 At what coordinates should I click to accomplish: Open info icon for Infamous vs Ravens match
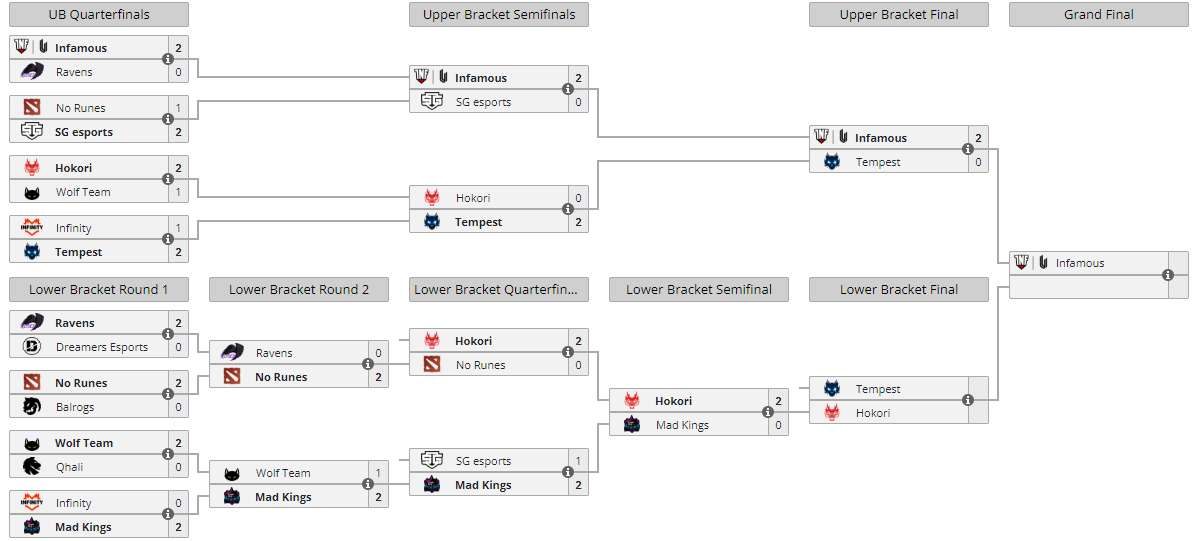168,59
